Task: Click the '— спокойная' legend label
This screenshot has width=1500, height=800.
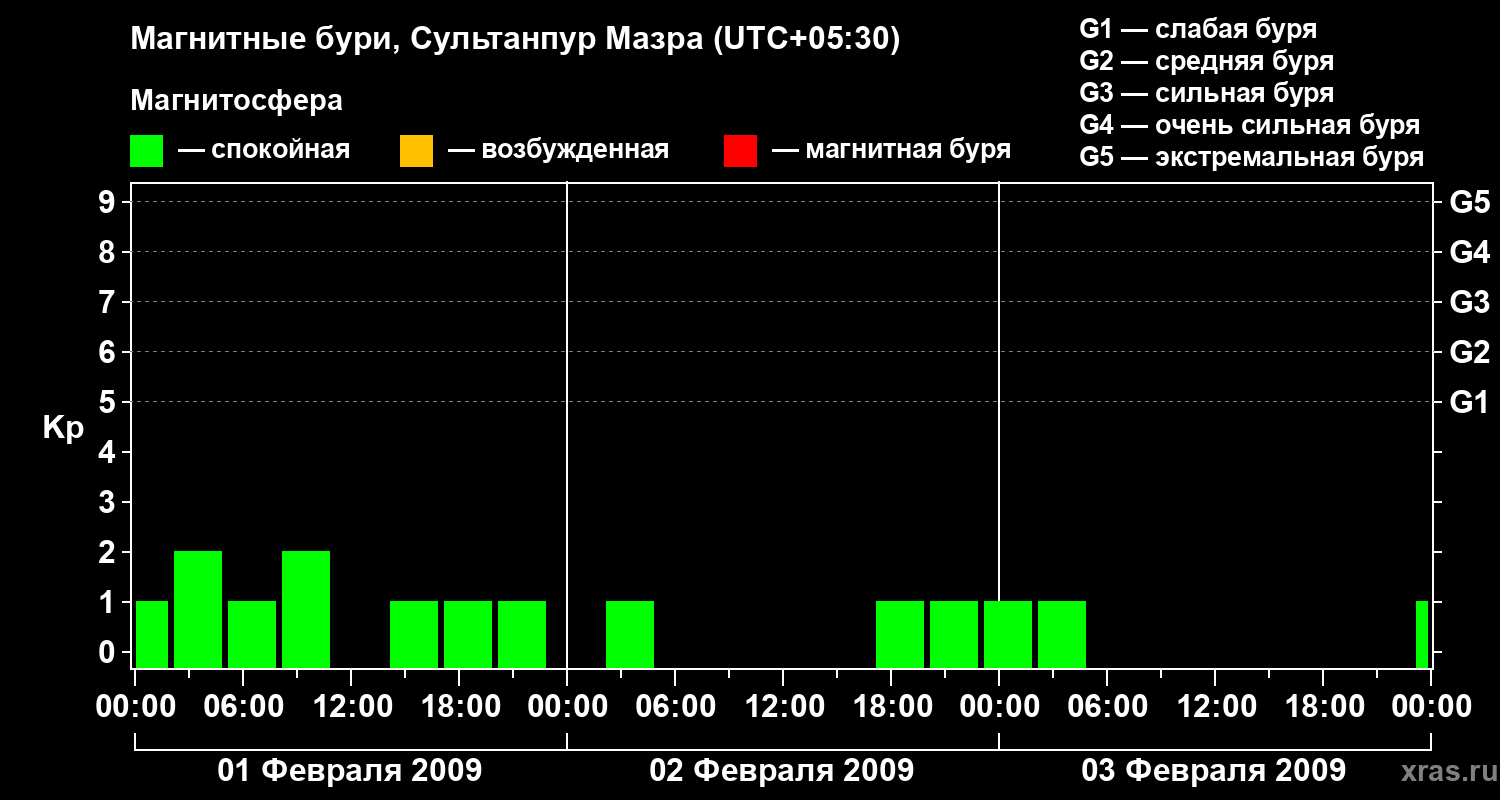Action: [264, 151]
